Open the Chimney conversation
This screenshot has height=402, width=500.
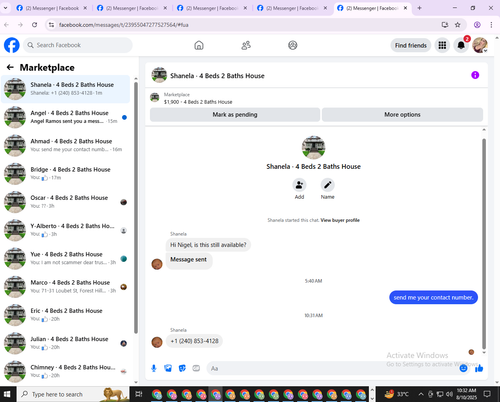(65, 371)
